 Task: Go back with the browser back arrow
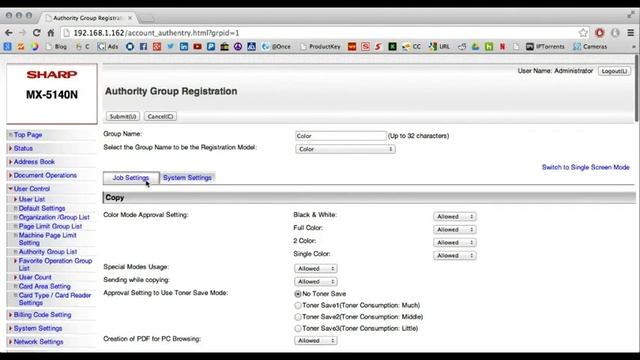9,33
